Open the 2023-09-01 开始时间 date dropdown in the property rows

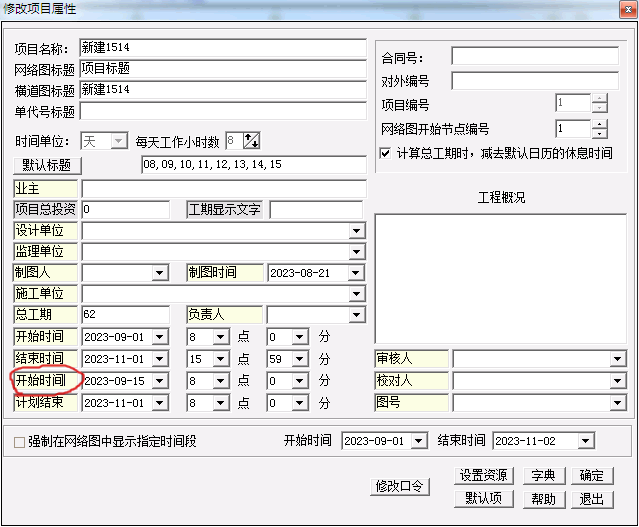tap(160, 337)
